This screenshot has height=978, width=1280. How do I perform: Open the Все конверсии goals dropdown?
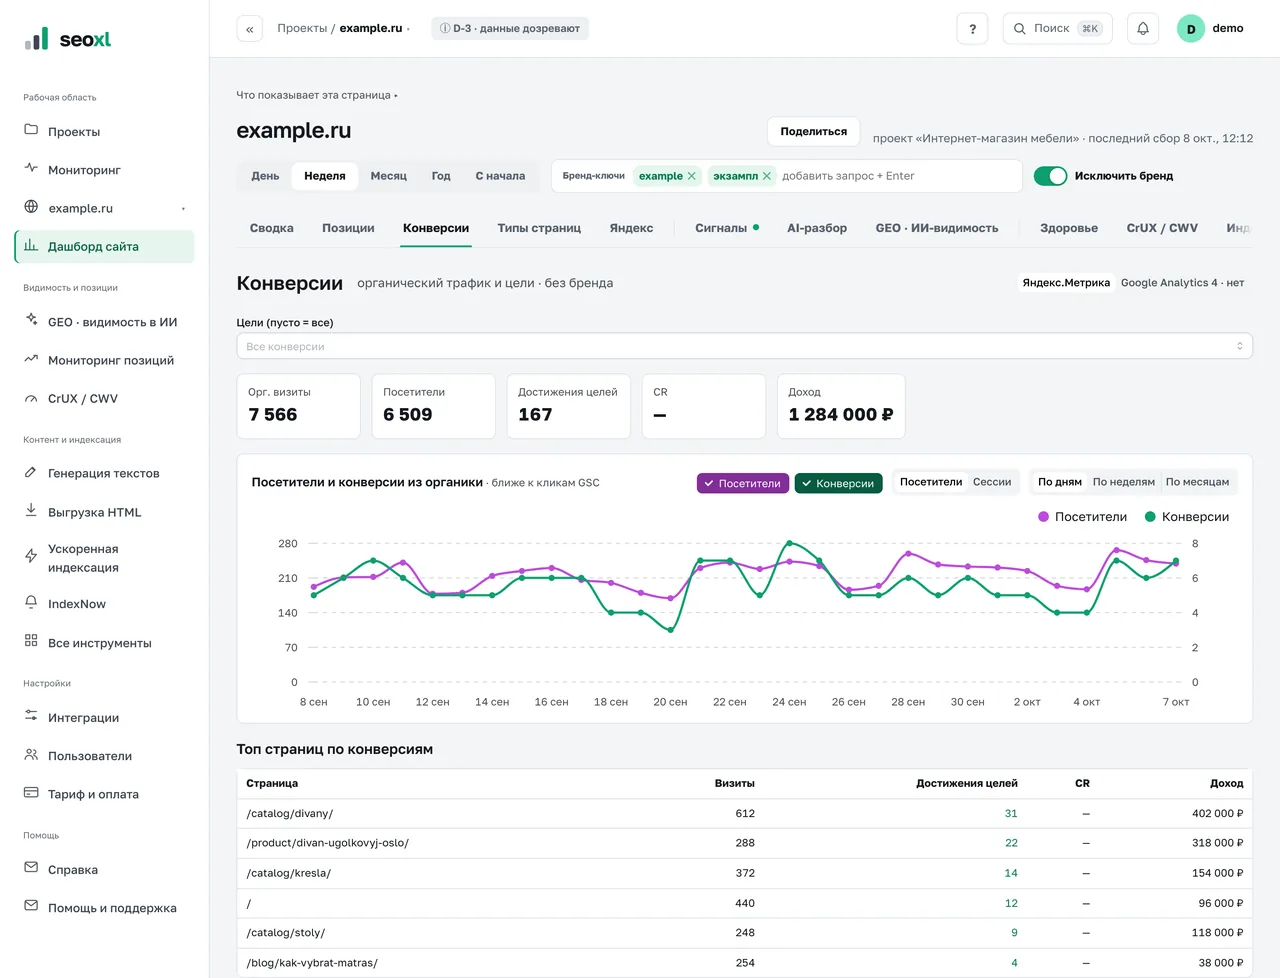pyautogui.click(x=744, y=346)
